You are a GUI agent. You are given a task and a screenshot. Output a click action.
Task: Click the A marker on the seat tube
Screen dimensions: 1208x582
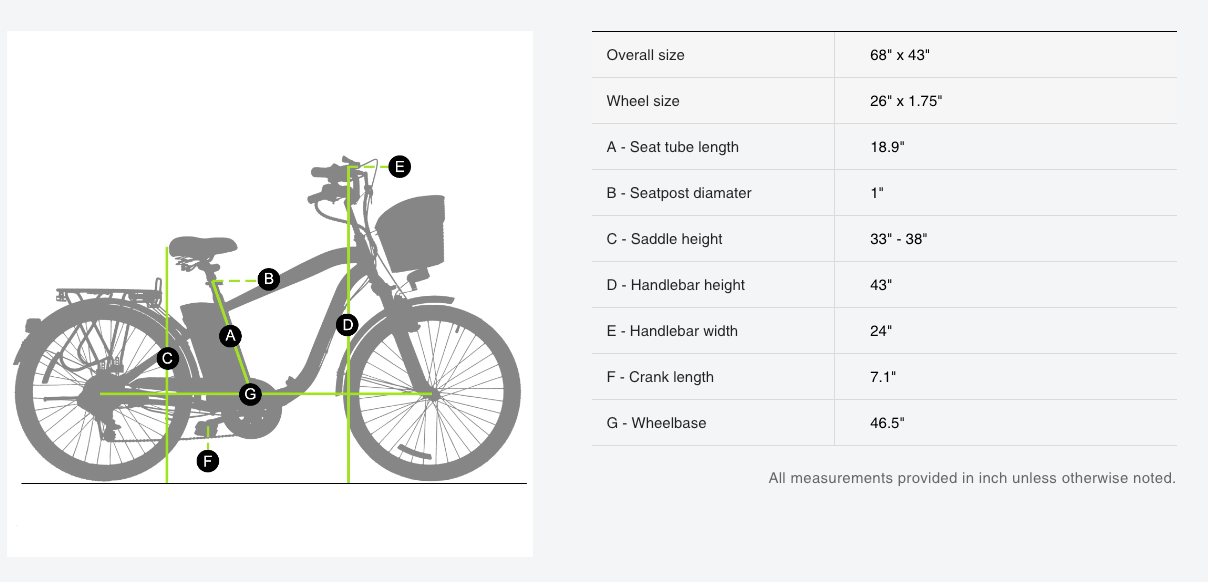231,336
